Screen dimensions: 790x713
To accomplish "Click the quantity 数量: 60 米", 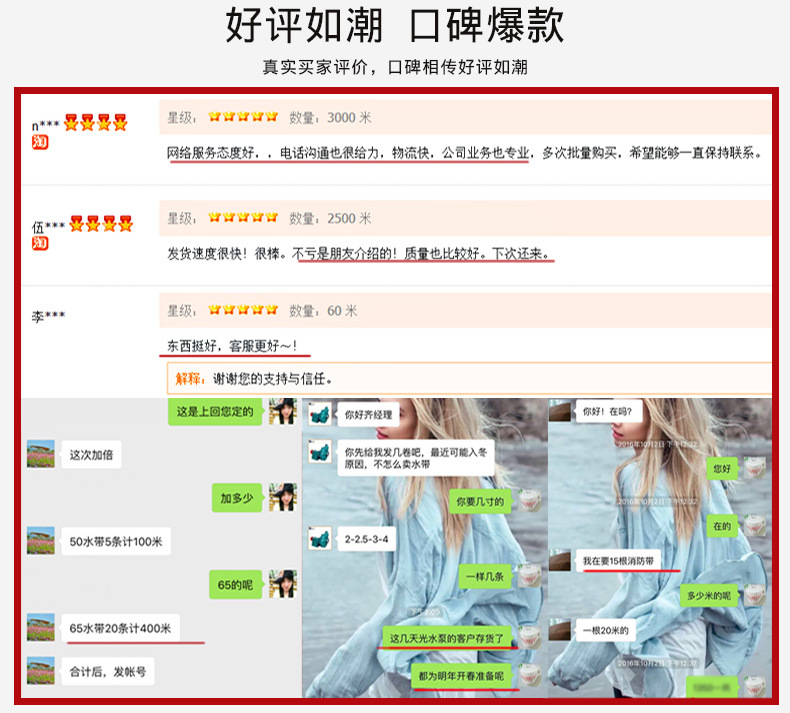I will click(323, 310).
